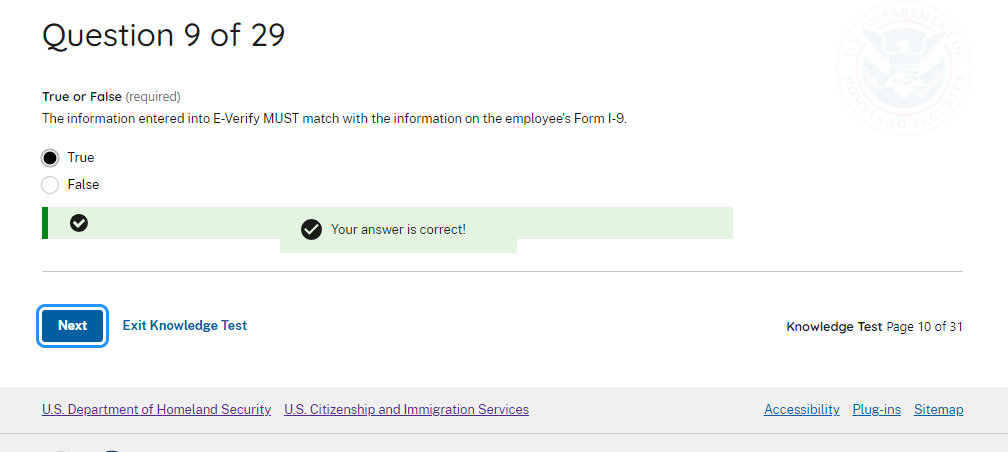Viewport: 1008px width, 452px height.
Task: Click the E-Verify Form I-9 question text
Action: click(x=340, y=118)
